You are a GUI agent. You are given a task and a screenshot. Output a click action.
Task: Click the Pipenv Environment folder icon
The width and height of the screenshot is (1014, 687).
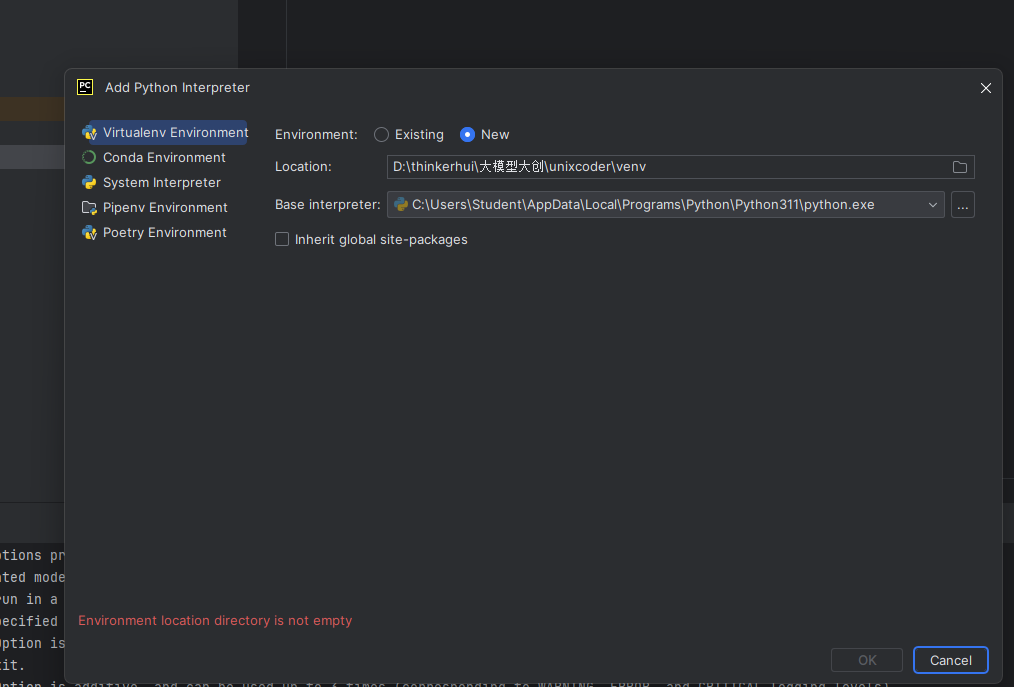coord(89,208)
